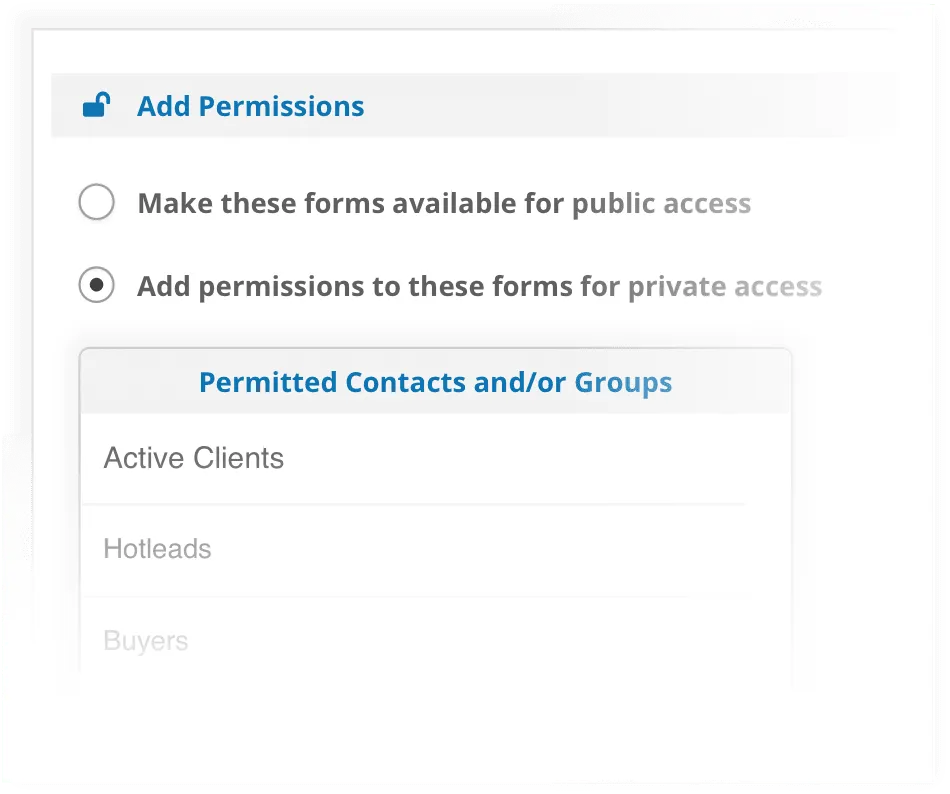This screenshot has height=794, width=950.
Task: Click the Add Permissions heading text
Action: coord(250,106)
